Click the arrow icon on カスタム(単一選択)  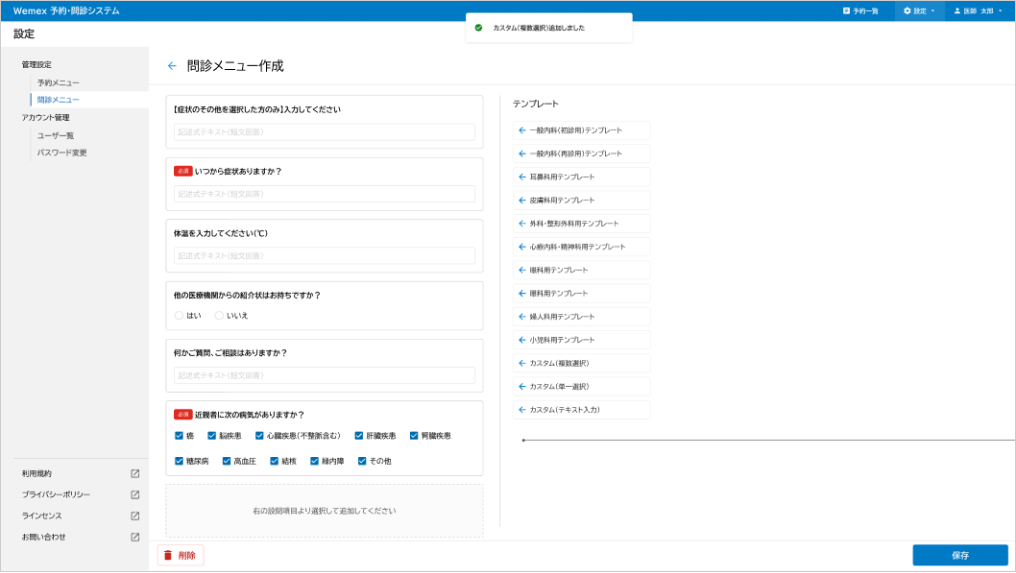pyautogui.click(x=522, y=387)
